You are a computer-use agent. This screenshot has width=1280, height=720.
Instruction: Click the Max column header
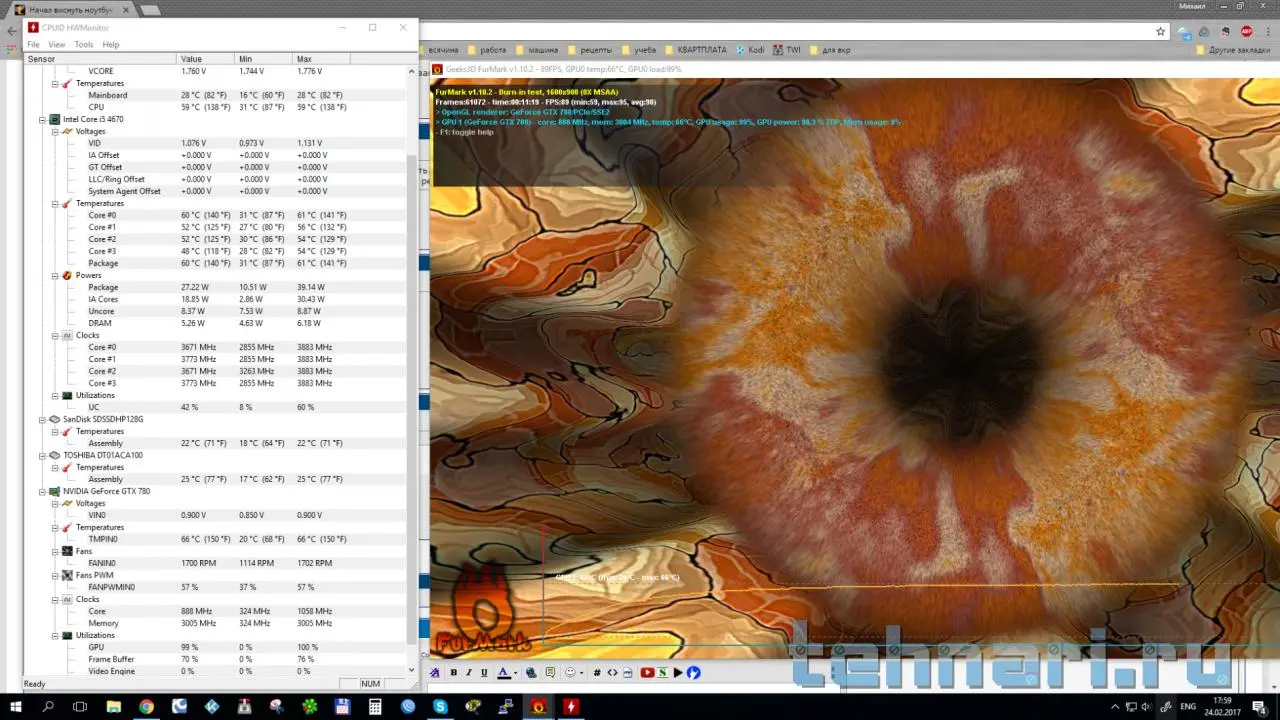(304, 59)
